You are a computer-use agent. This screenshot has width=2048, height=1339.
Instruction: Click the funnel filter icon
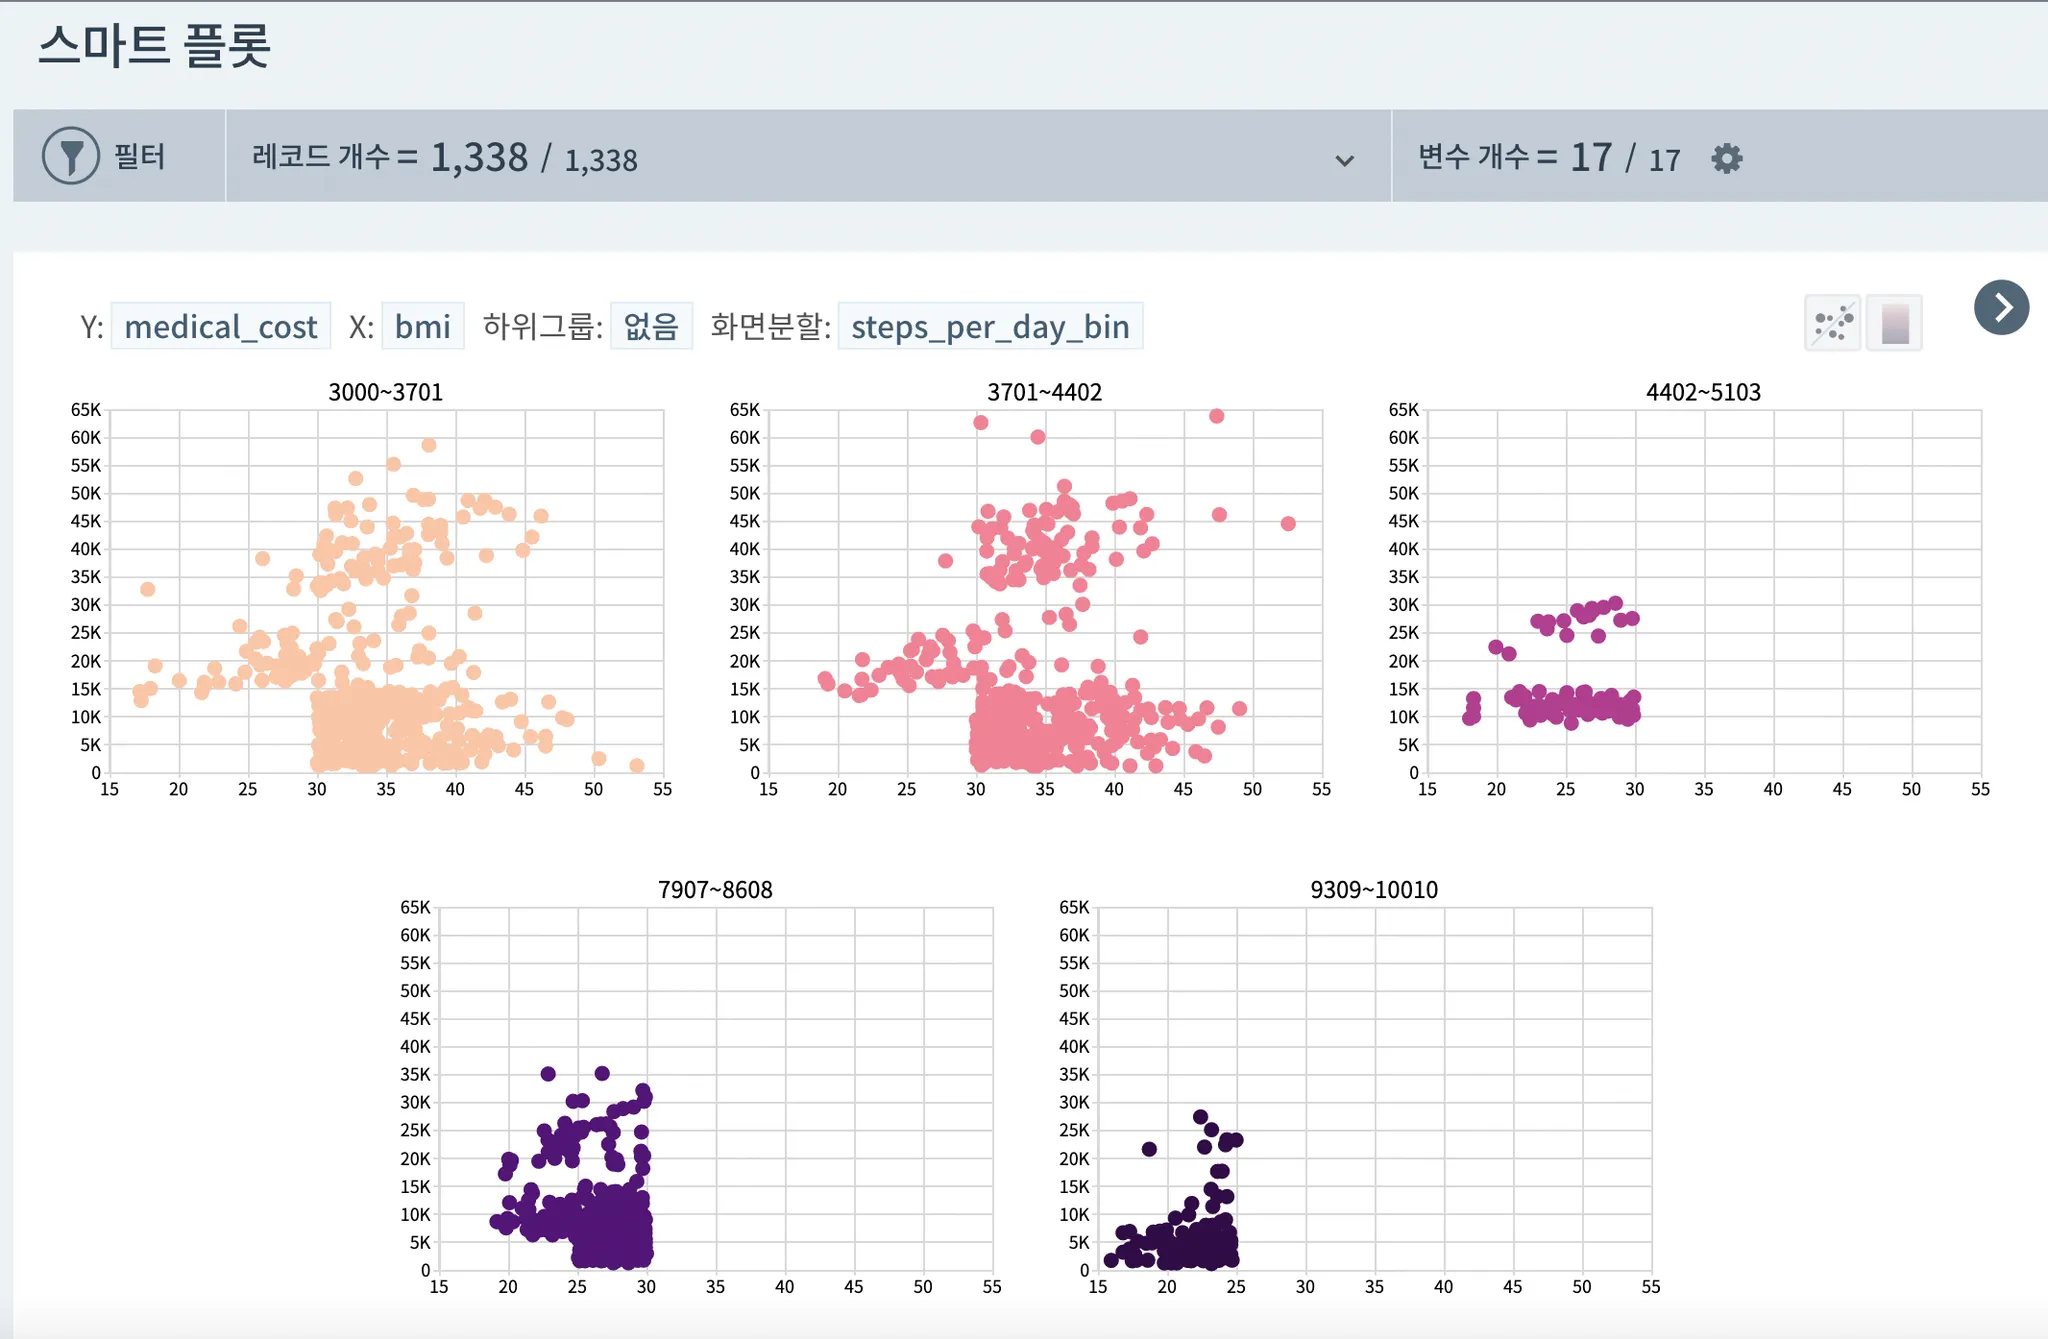pos(71,156)
